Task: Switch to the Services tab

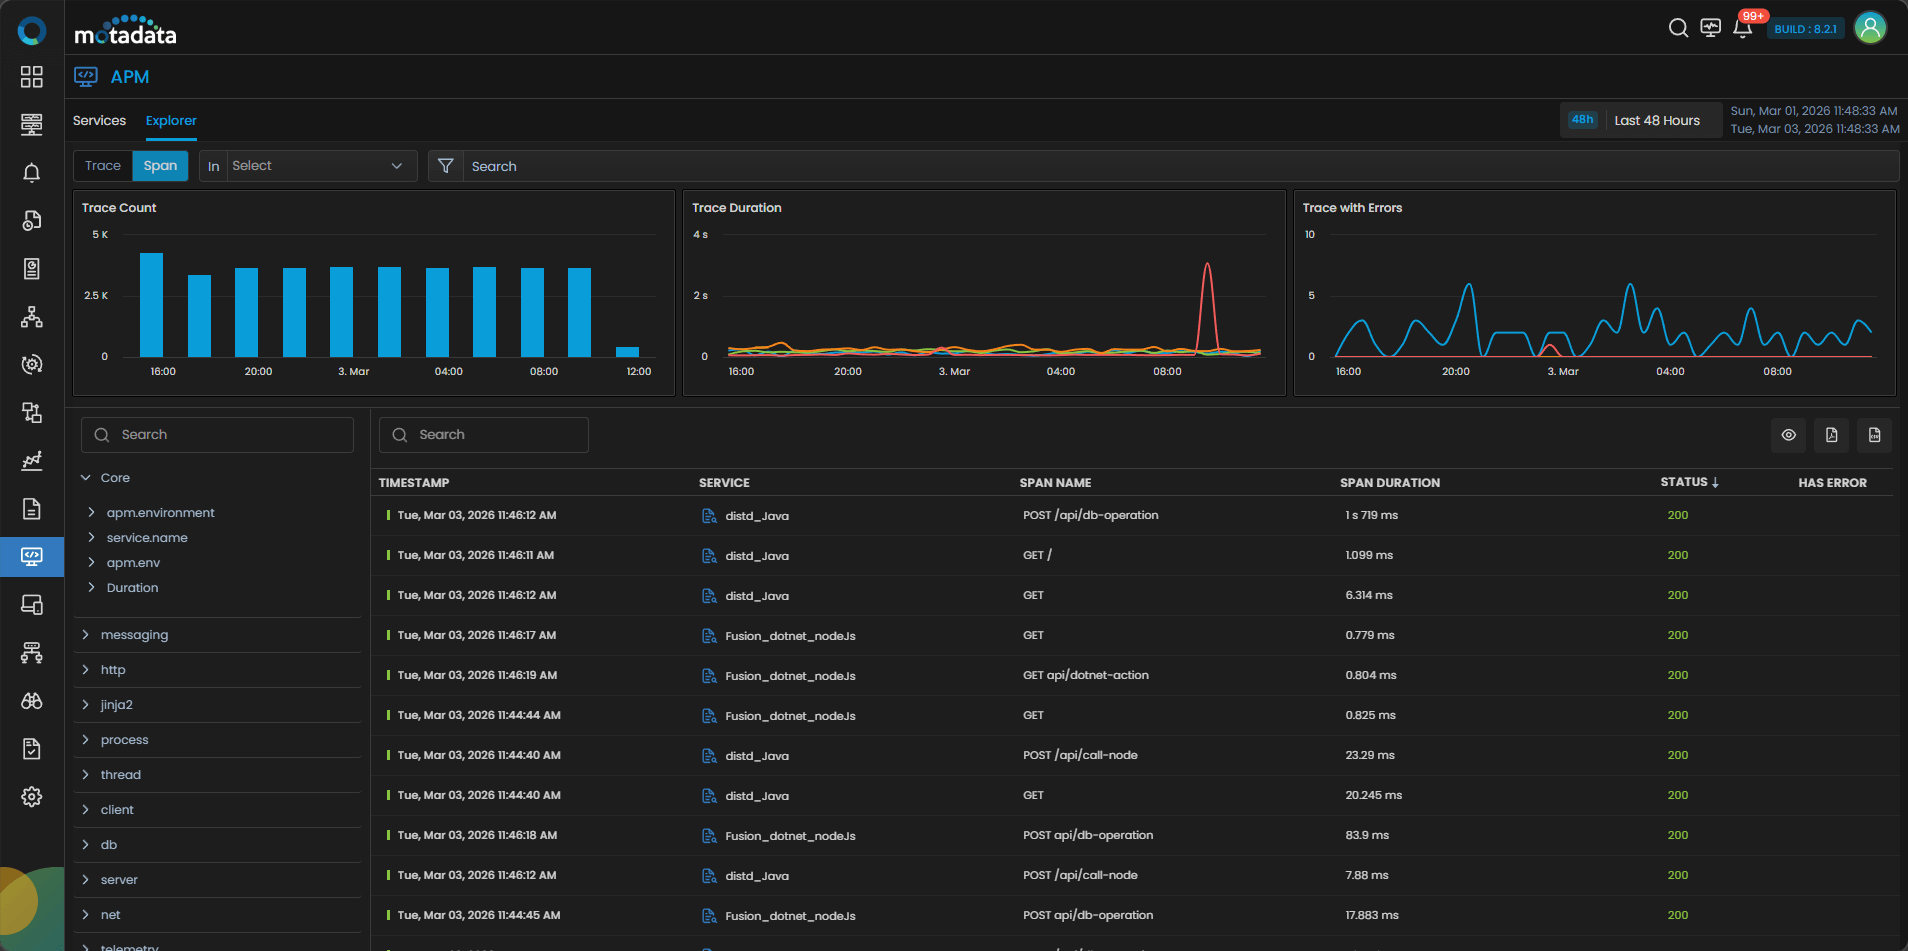Action: point(99,121)
